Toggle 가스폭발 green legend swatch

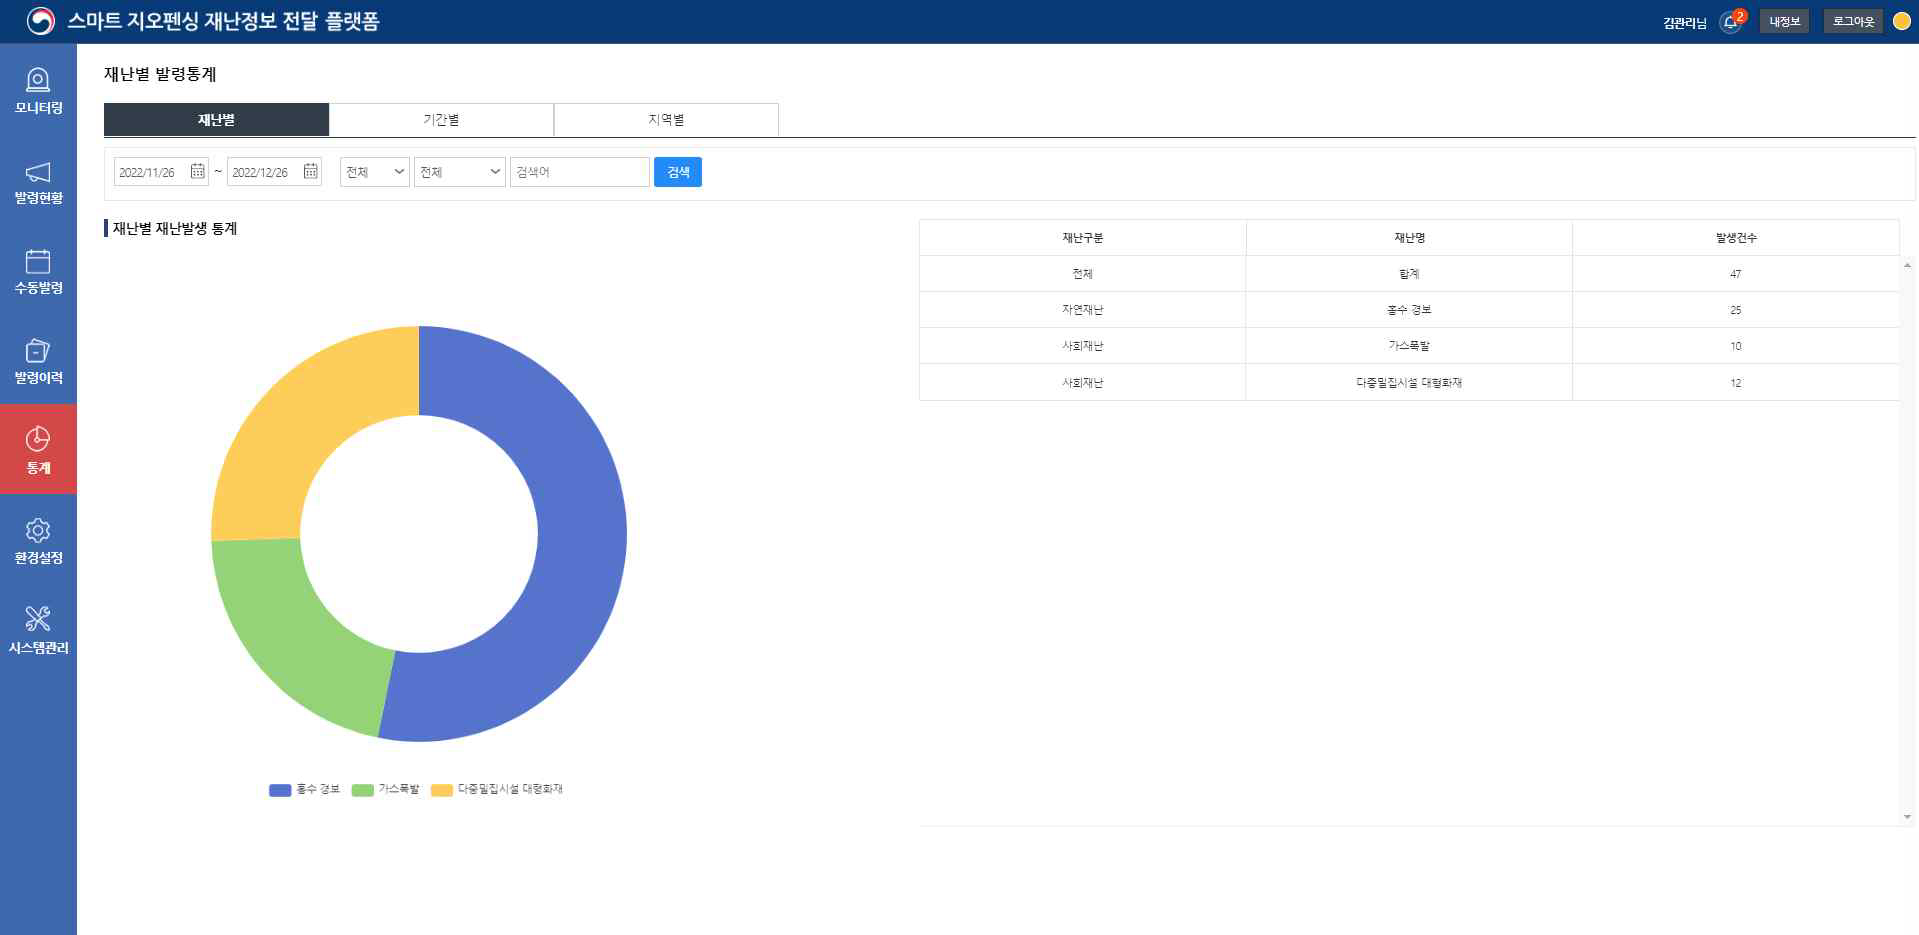tap(362, 790)
